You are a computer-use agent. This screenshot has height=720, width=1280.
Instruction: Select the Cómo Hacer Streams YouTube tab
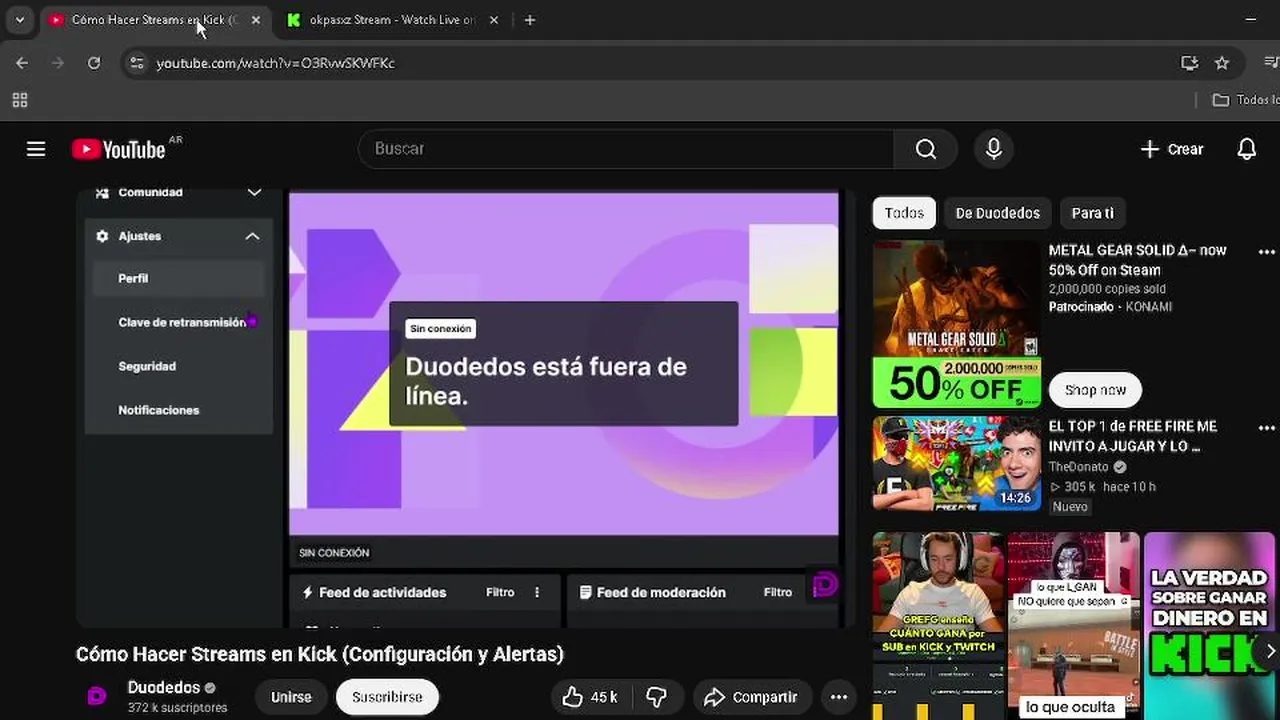point(153,20)
